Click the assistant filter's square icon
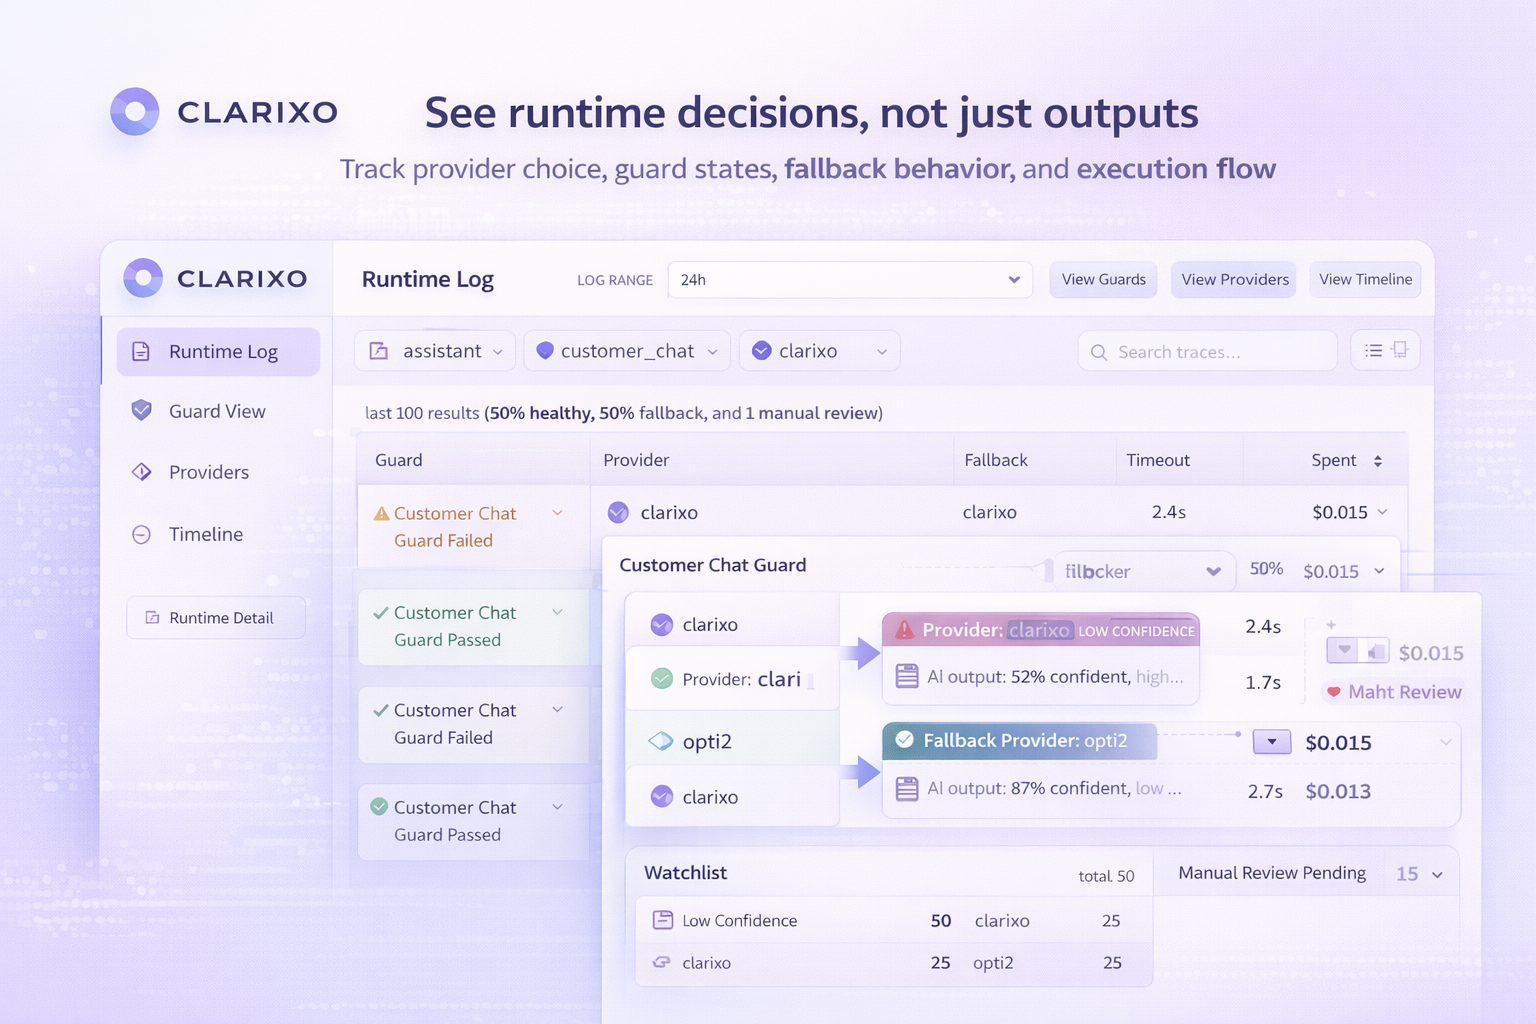This screenshot has width=1536, height=1024. (x=379, y=351)
